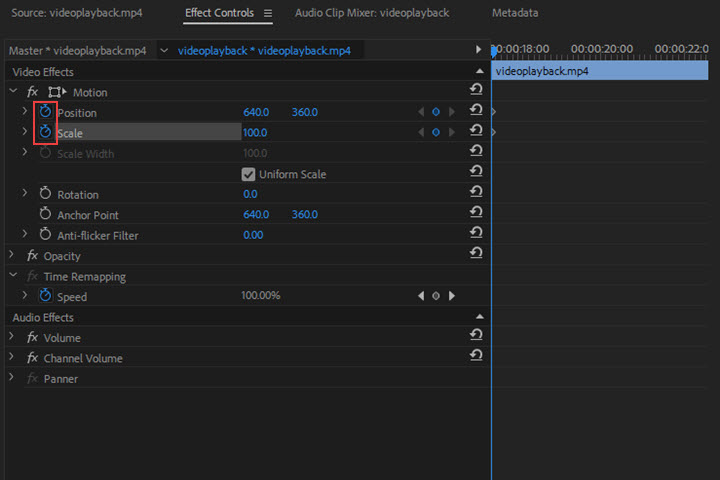Reset the Opacity effect
The height and width of the screenshot is (480, 720).
[x=476, y=255]
